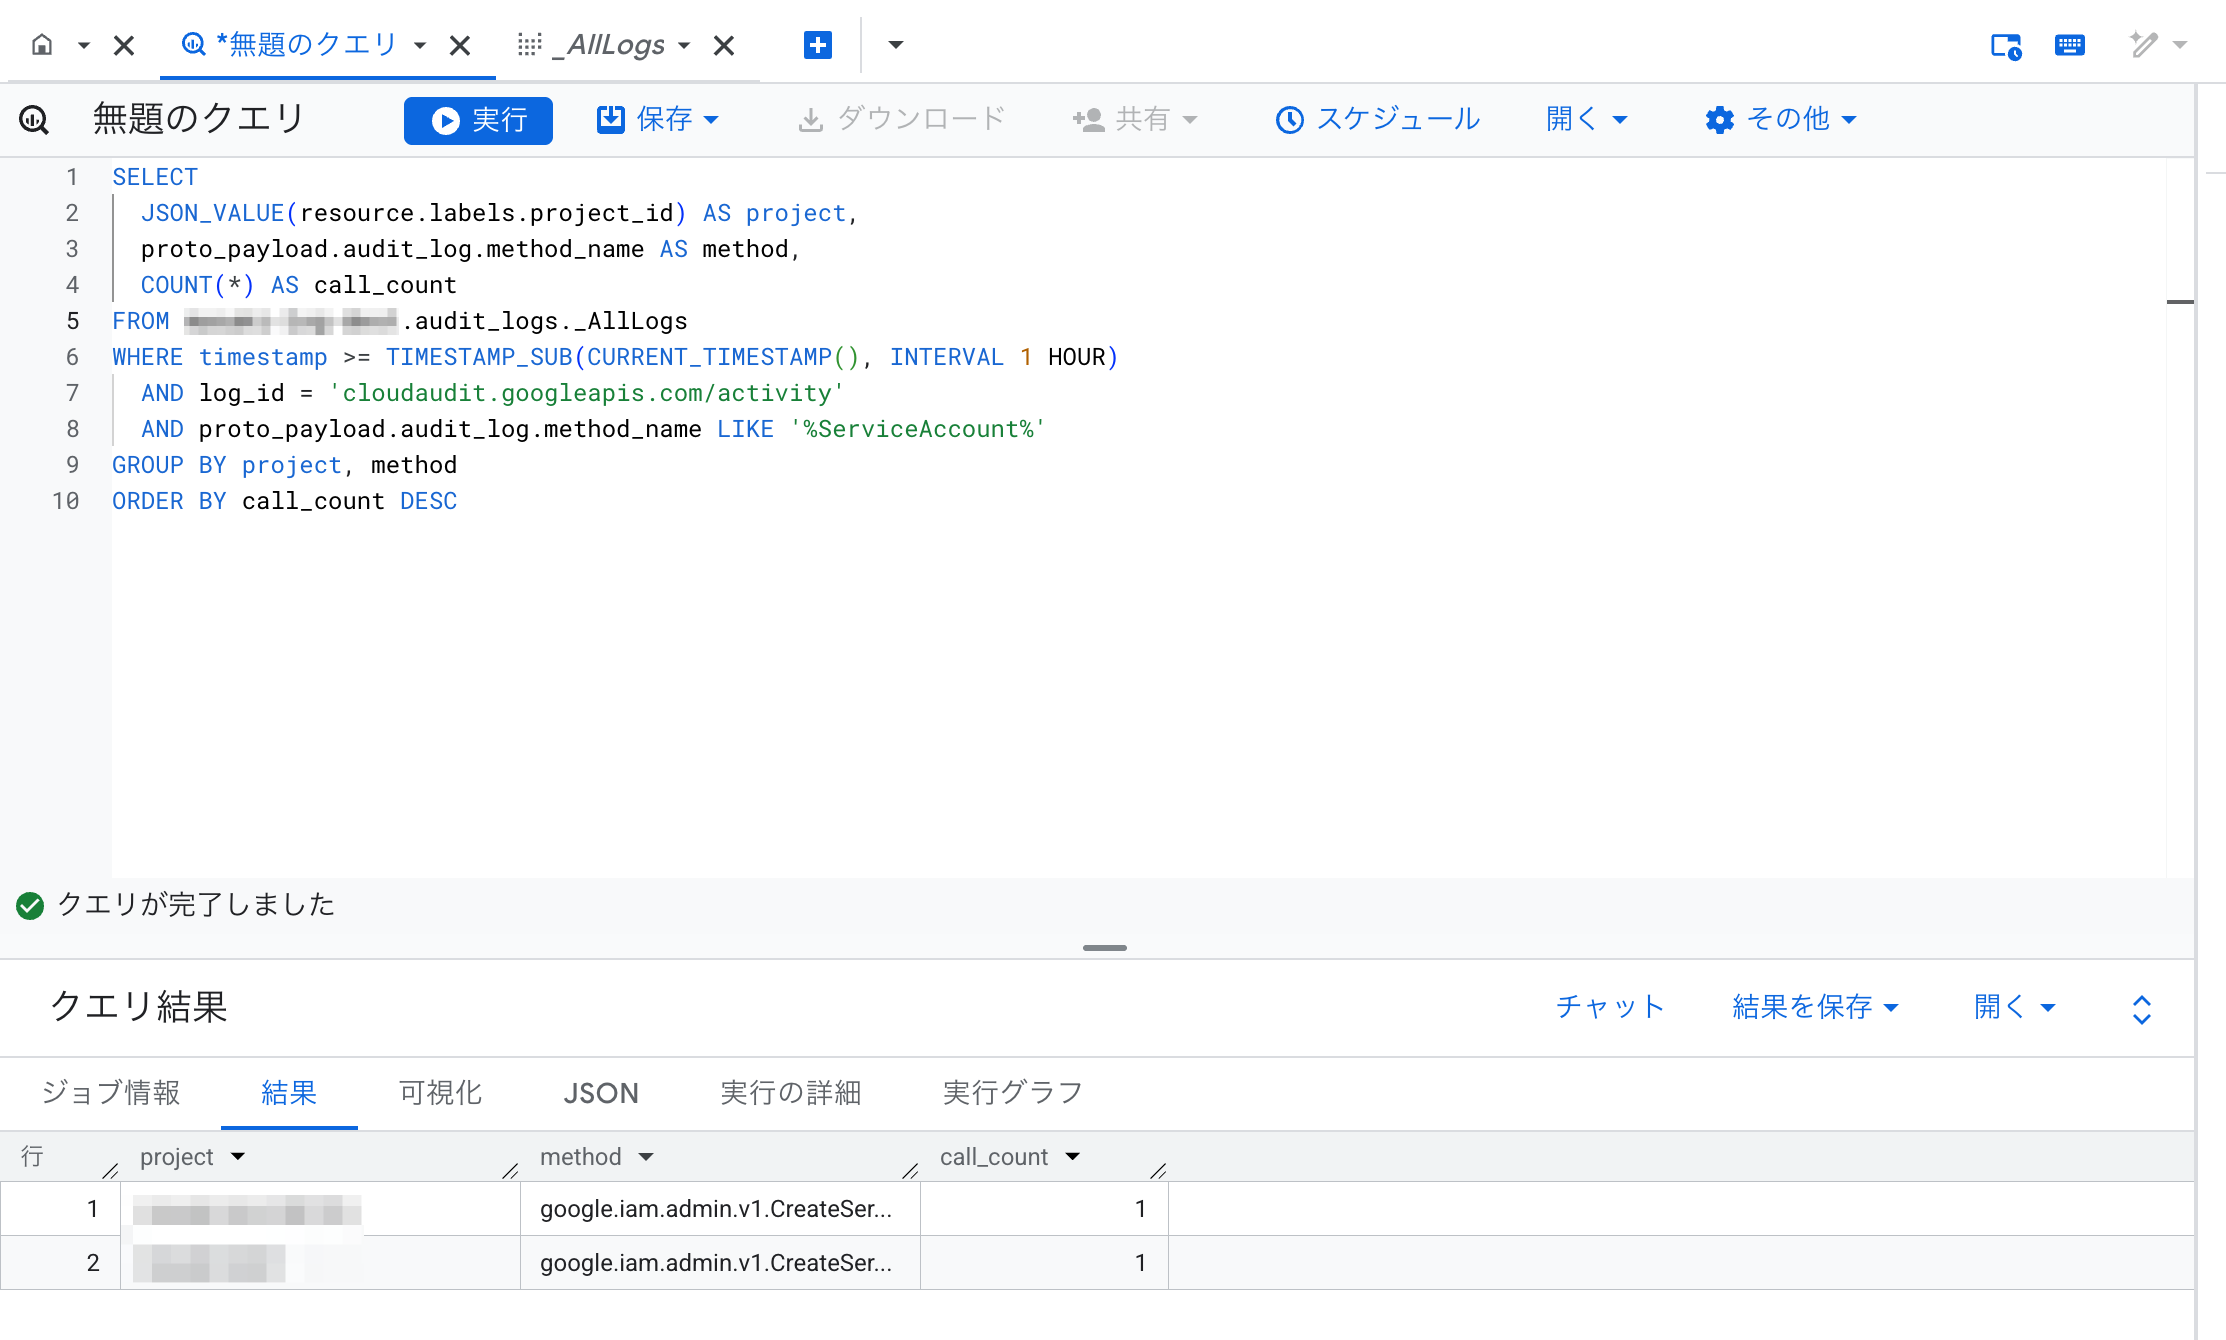The height and width of the screenshot is (1340, 2226).
Task: Open the magic pen assist icon
Action: [x=2143, y=45]
